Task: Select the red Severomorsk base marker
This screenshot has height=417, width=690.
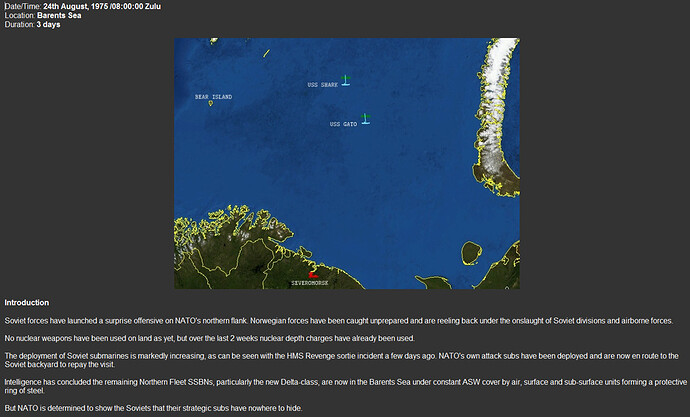Action: click(312, 273)
